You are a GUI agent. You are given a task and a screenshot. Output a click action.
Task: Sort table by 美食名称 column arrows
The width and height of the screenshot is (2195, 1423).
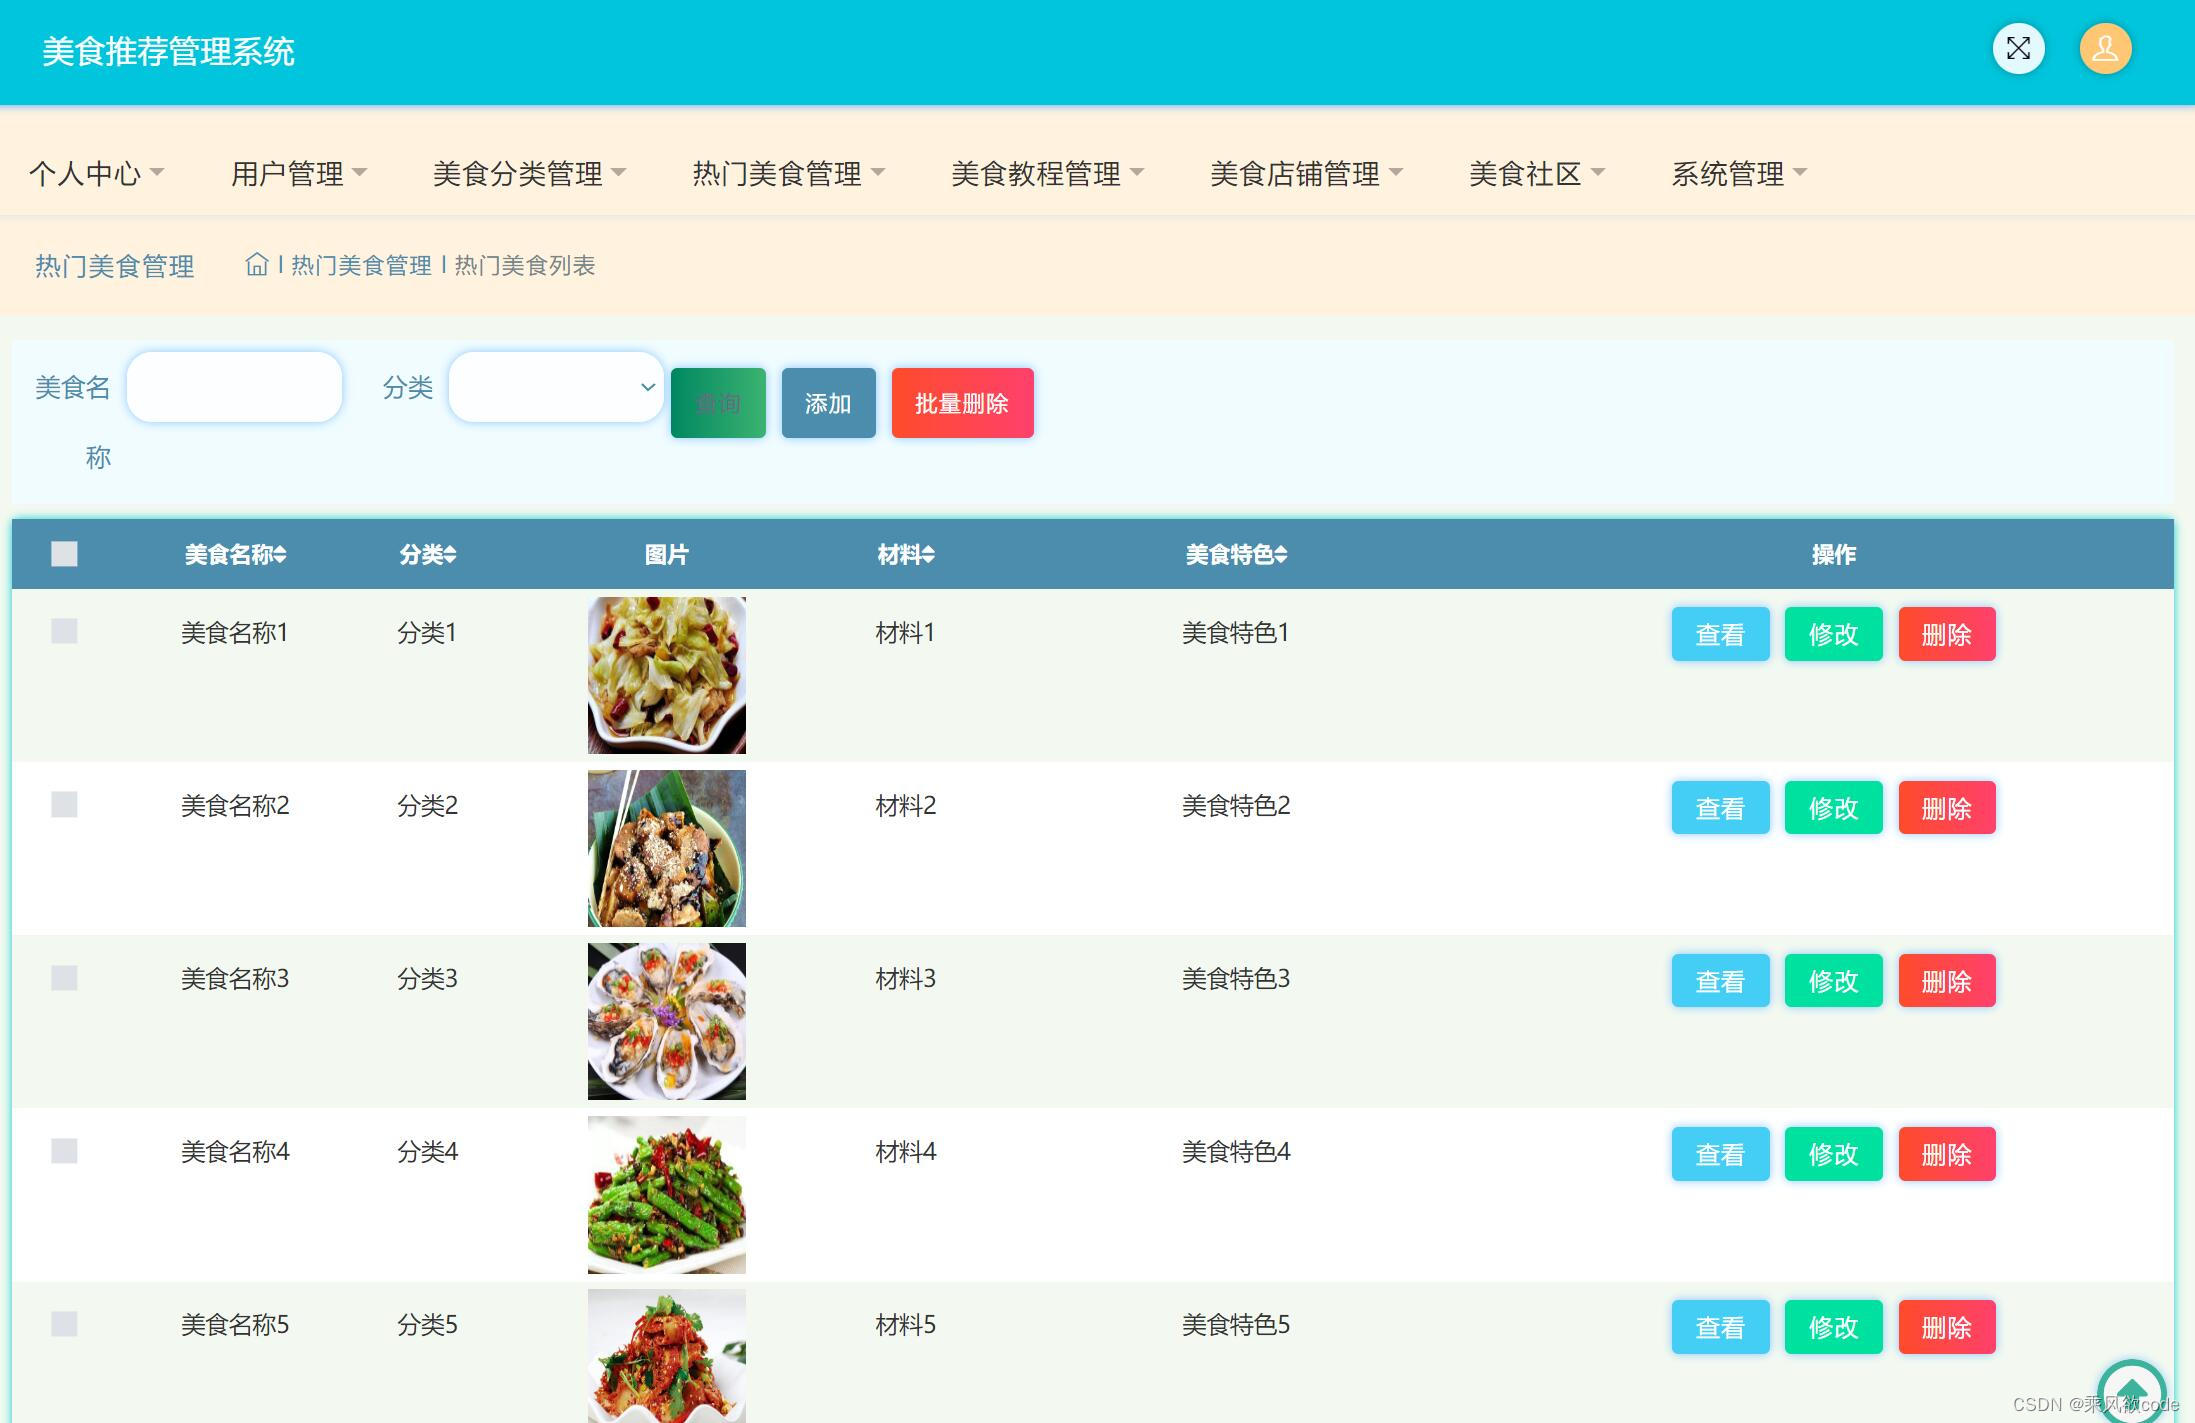pyautogui.click(x=281, y=554)
